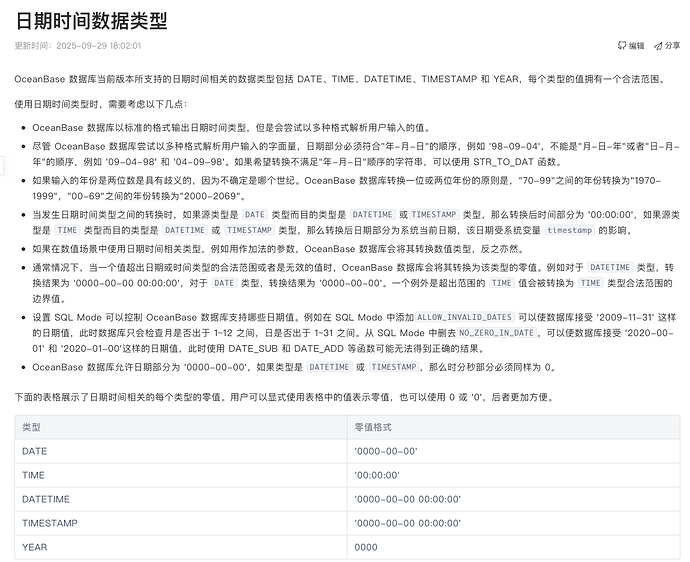Select the YEAR cell in the table
This screenshot has height=562, width=690.
pyautogui.click(x=34, y=547)
